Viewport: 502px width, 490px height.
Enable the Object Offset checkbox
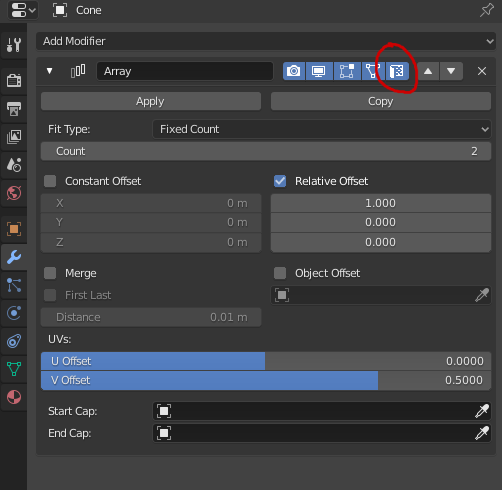pos(280,273)
